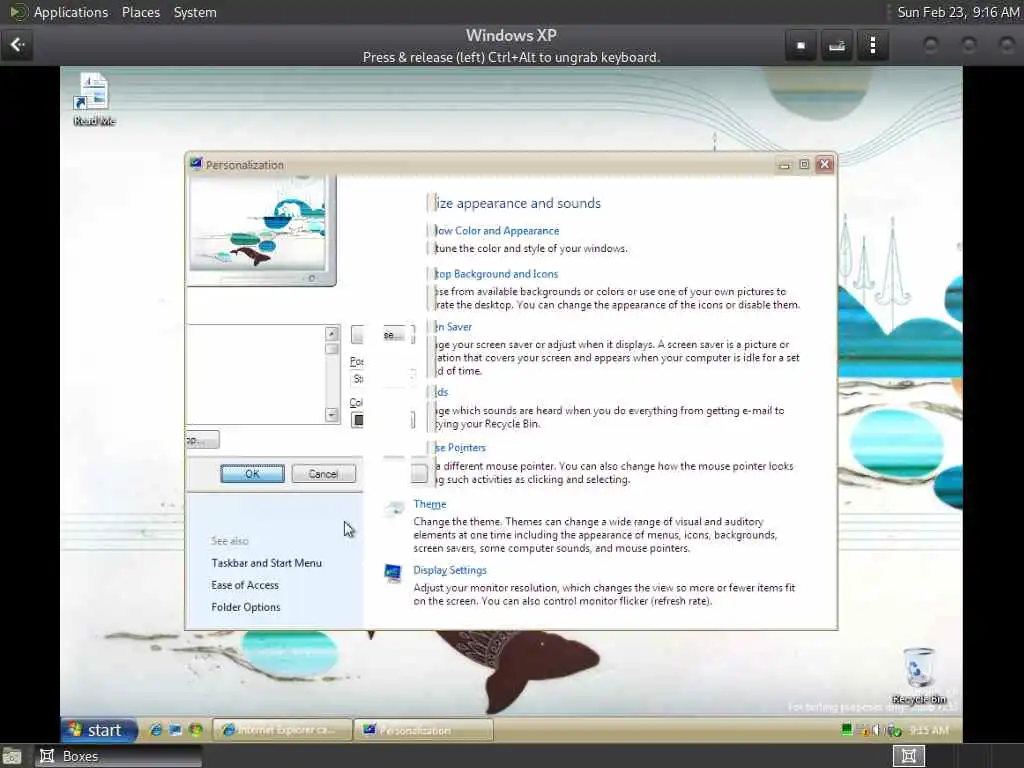Click the GNOME foot icon beside Applications
This screenshot has width=1024, height=768.
point(18,12)
